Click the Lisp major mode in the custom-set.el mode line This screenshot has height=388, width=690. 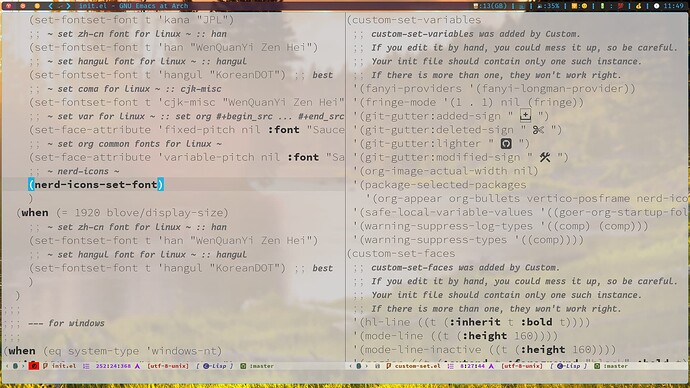point(569,366)
